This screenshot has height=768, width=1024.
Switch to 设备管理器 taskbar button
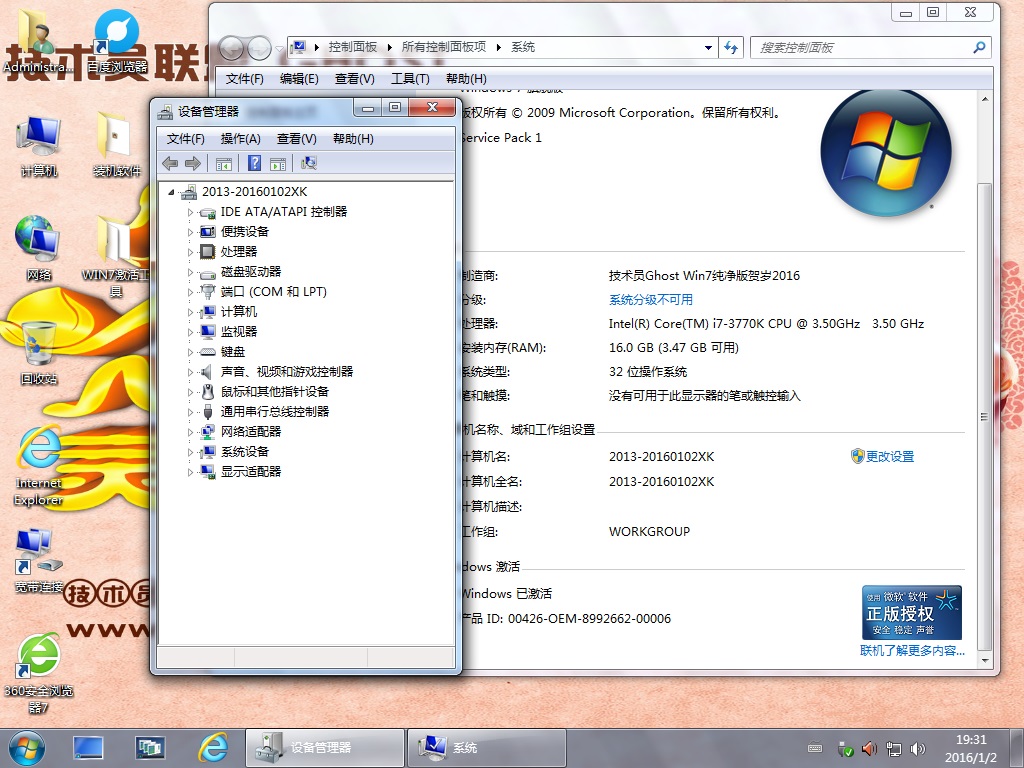325,748
